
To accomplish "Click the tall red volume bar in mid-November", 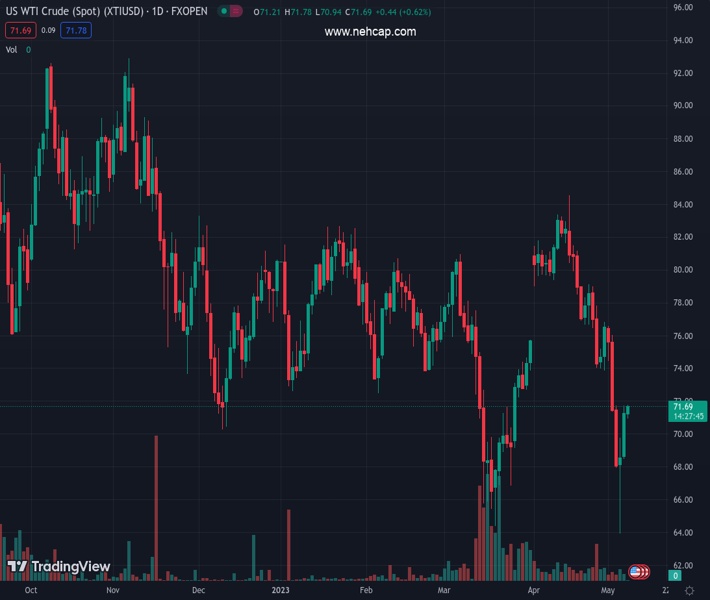I will [x=156, y=508].
